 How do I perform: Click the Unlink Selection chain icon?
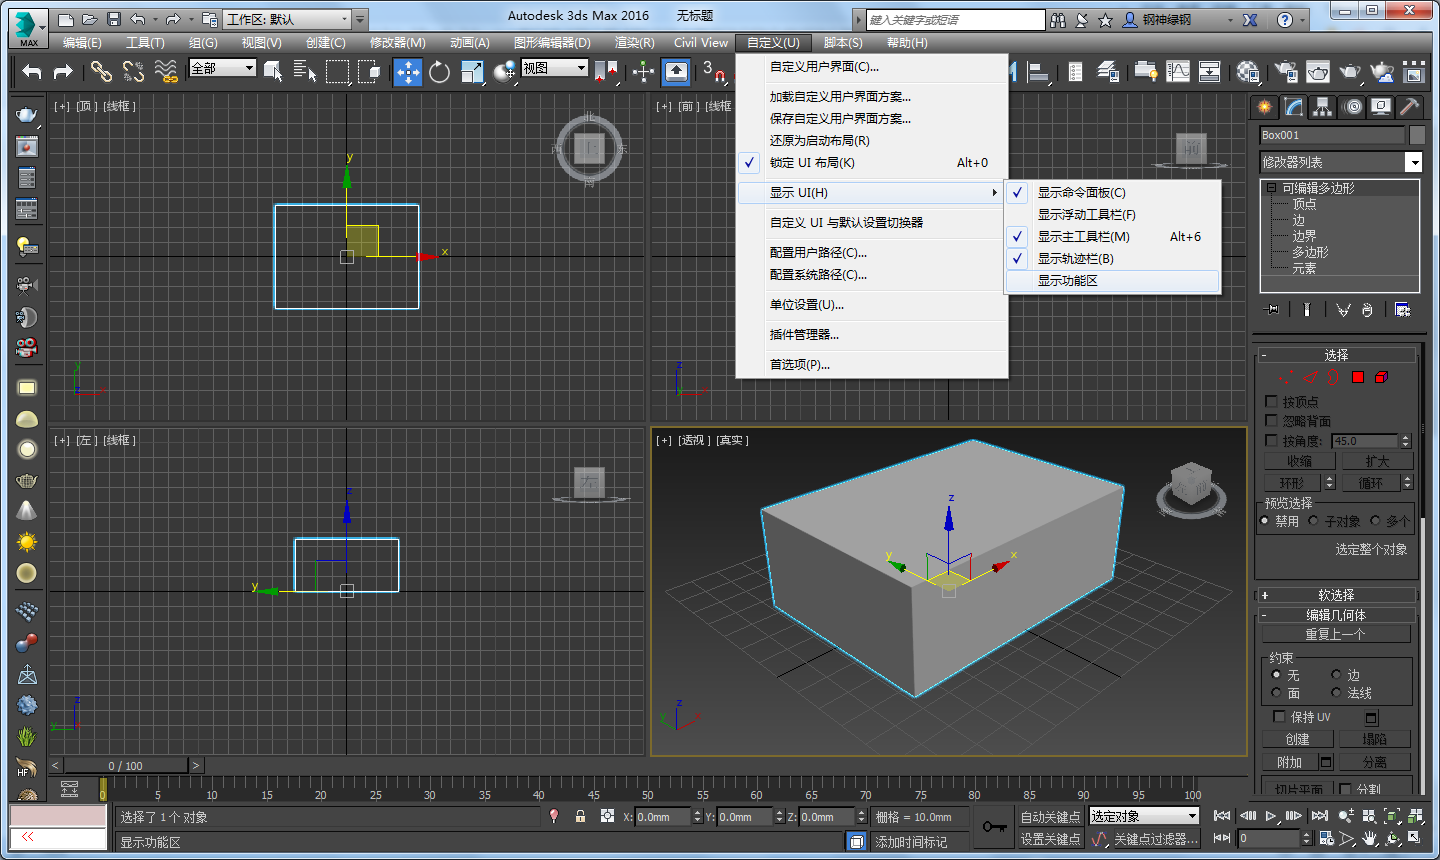[x=134, y=71]
